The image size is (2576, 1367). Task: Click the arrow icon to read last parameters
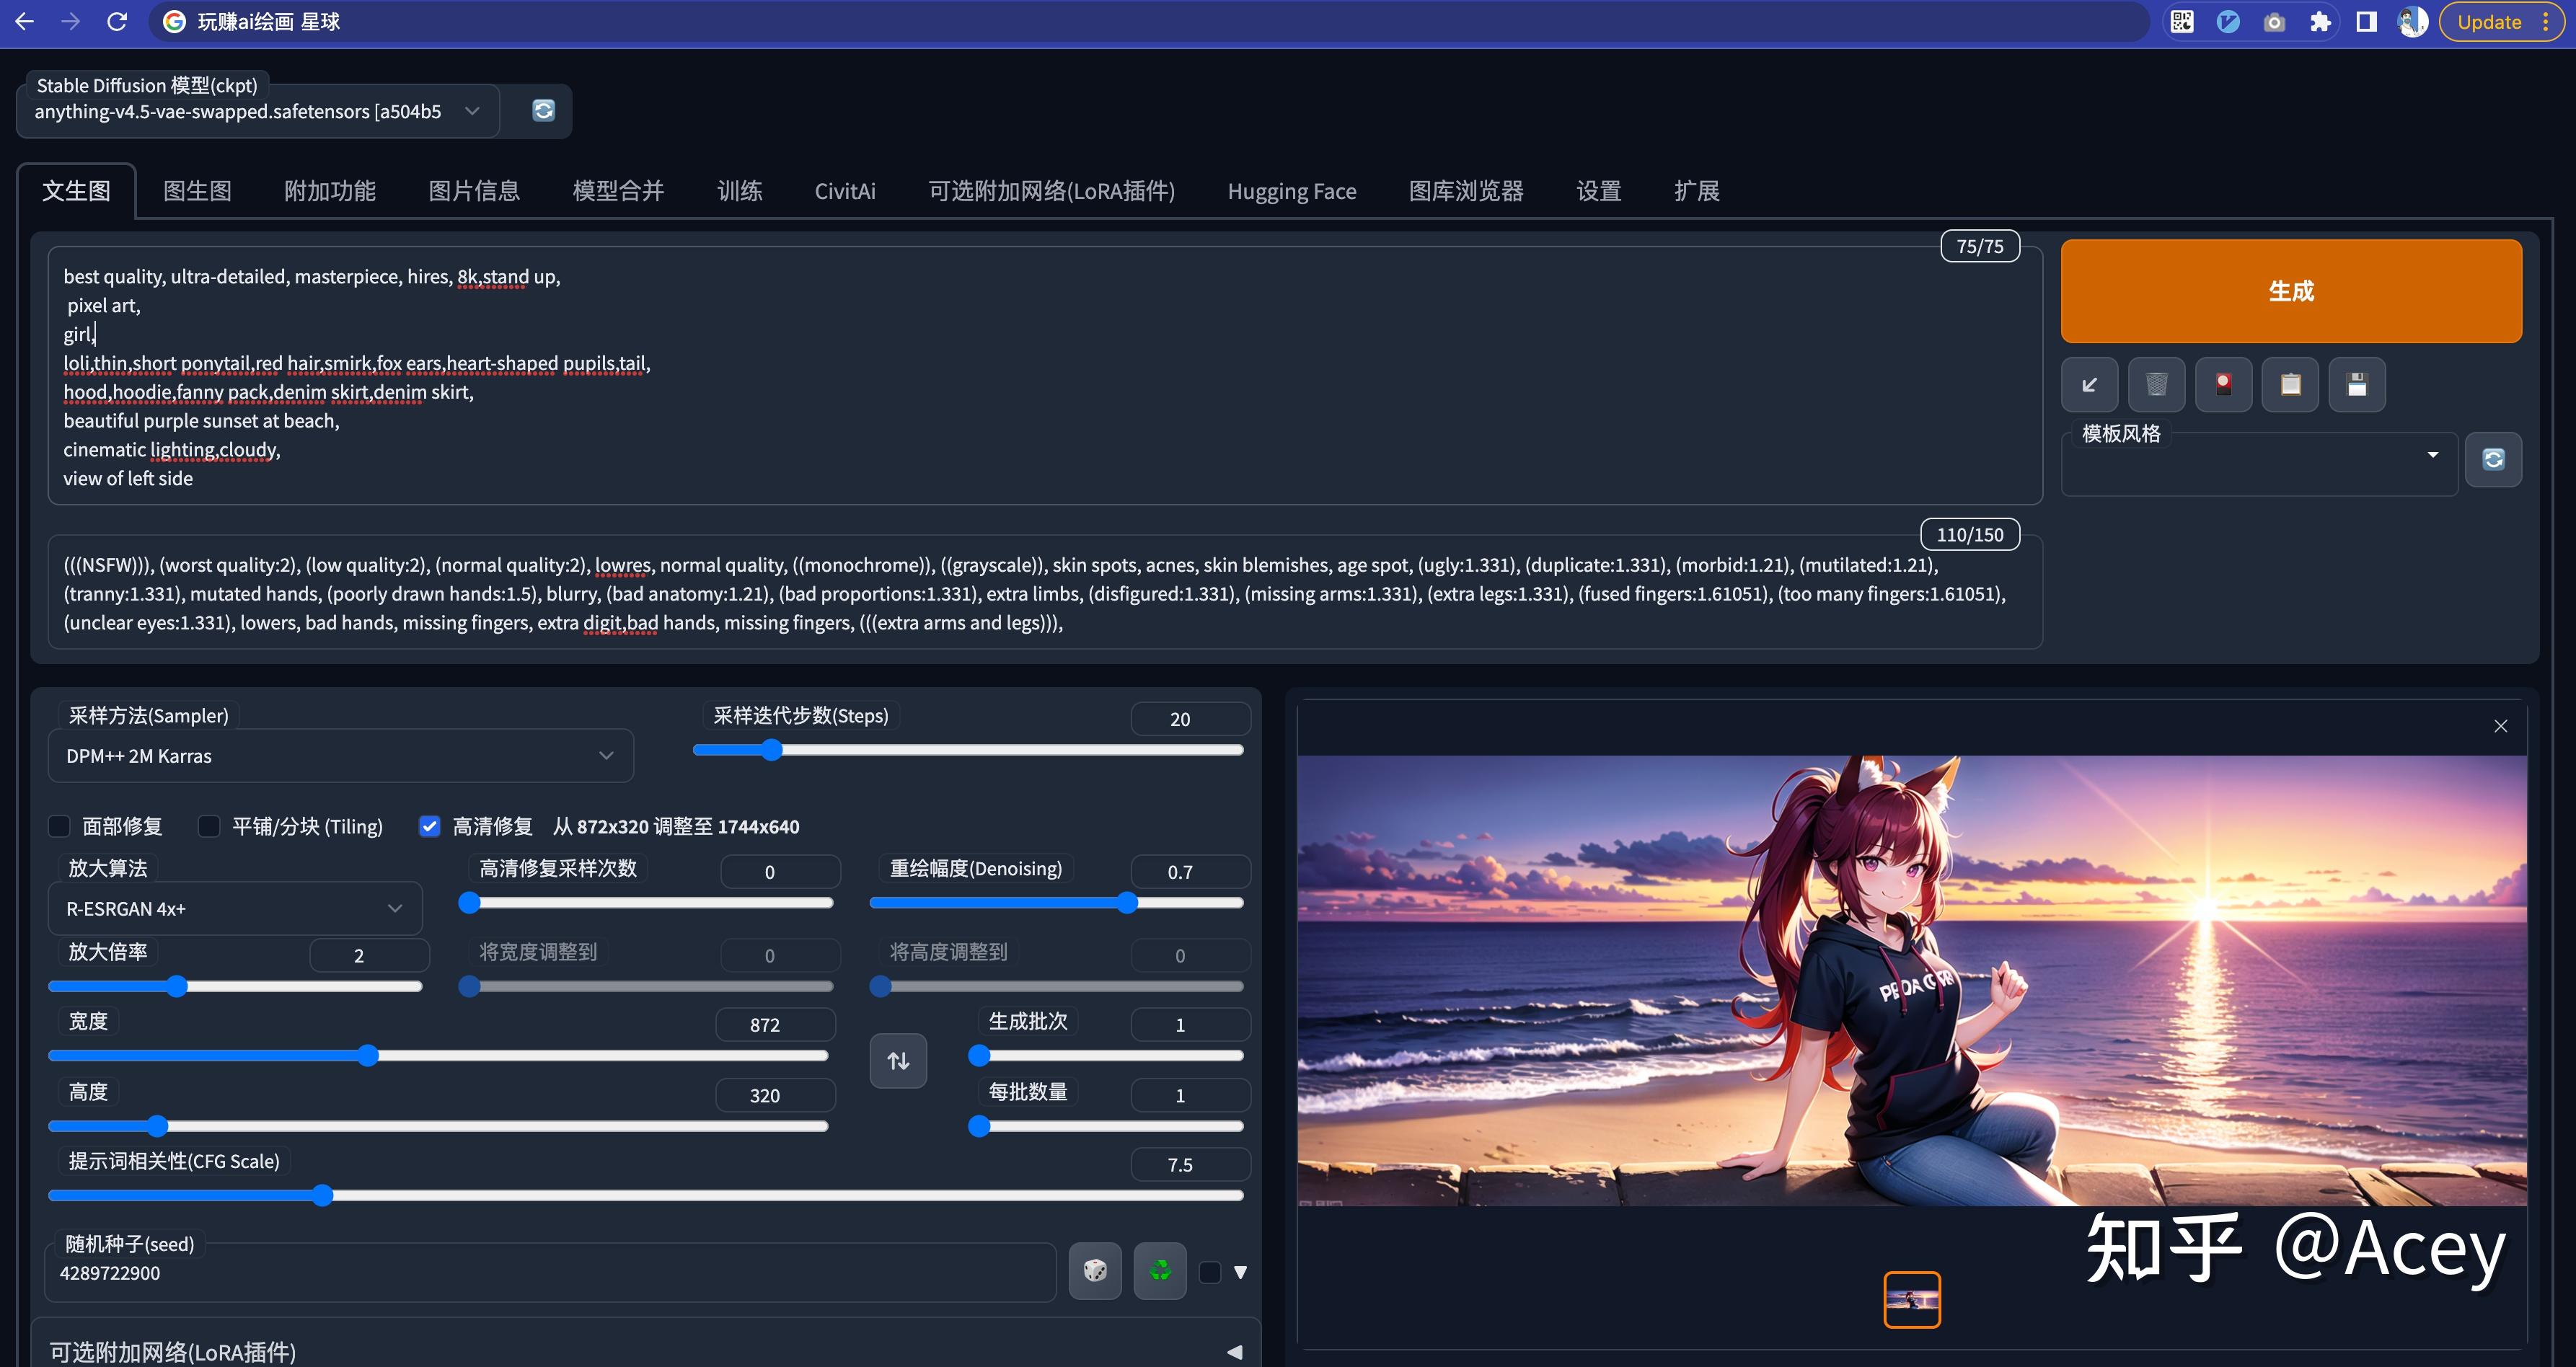click(x=2089, y=385)
